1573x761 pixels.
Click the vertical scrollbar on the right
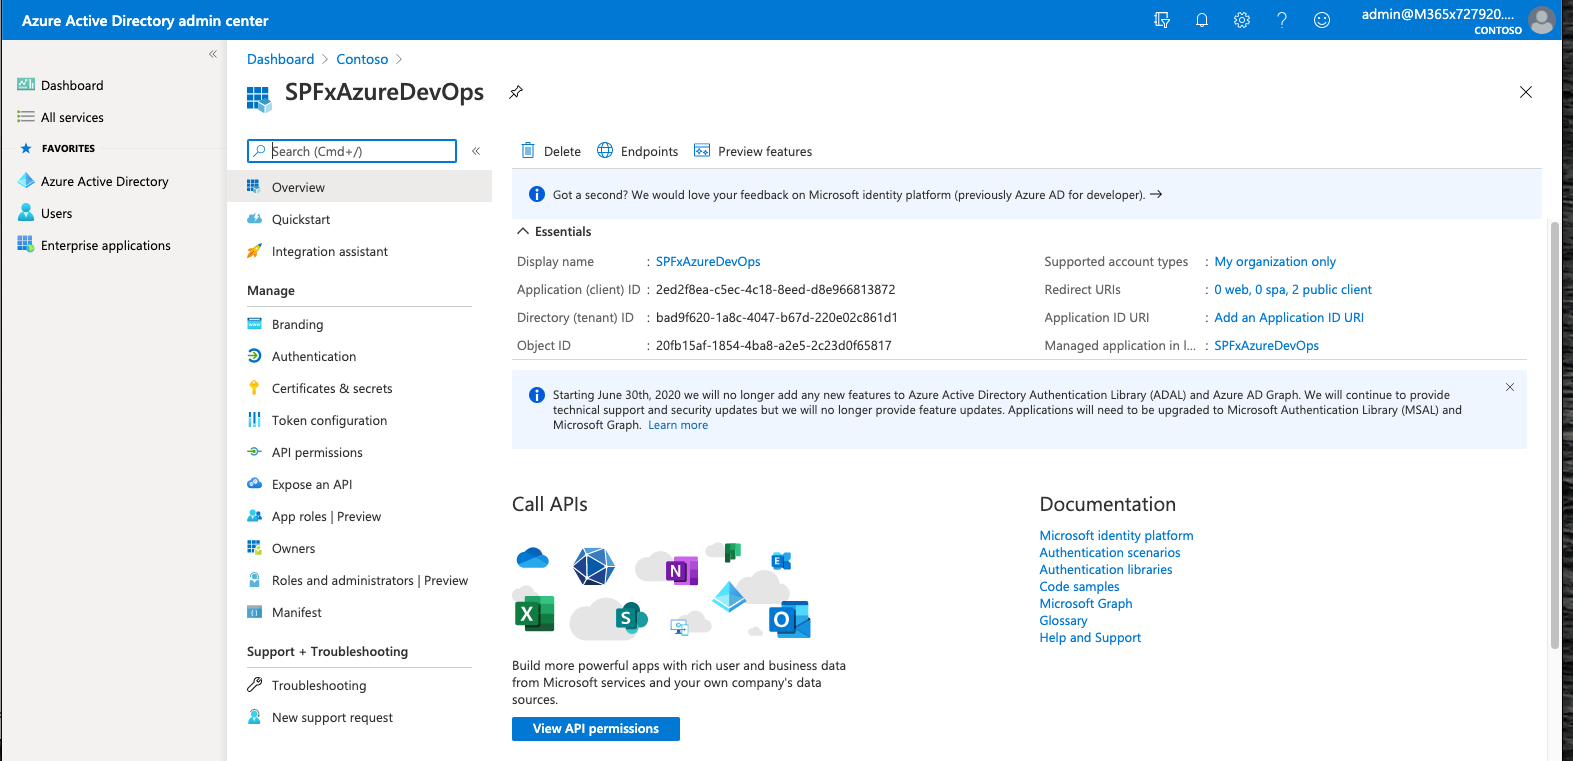coord(1554,430)
